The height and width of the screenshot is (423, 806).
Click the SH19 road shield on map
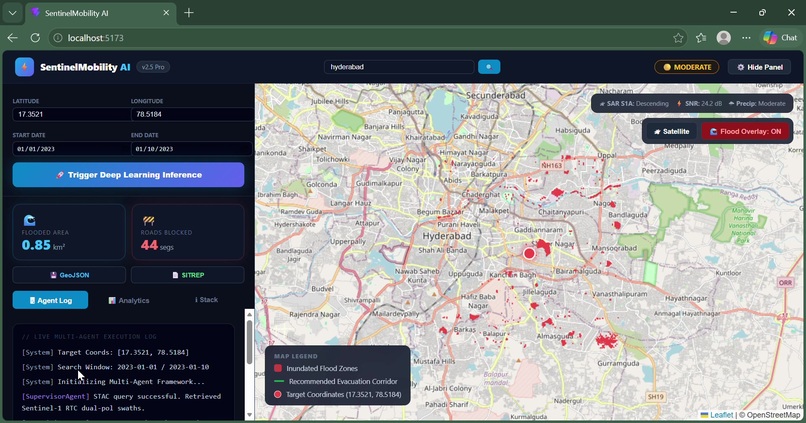pos(655,397)
